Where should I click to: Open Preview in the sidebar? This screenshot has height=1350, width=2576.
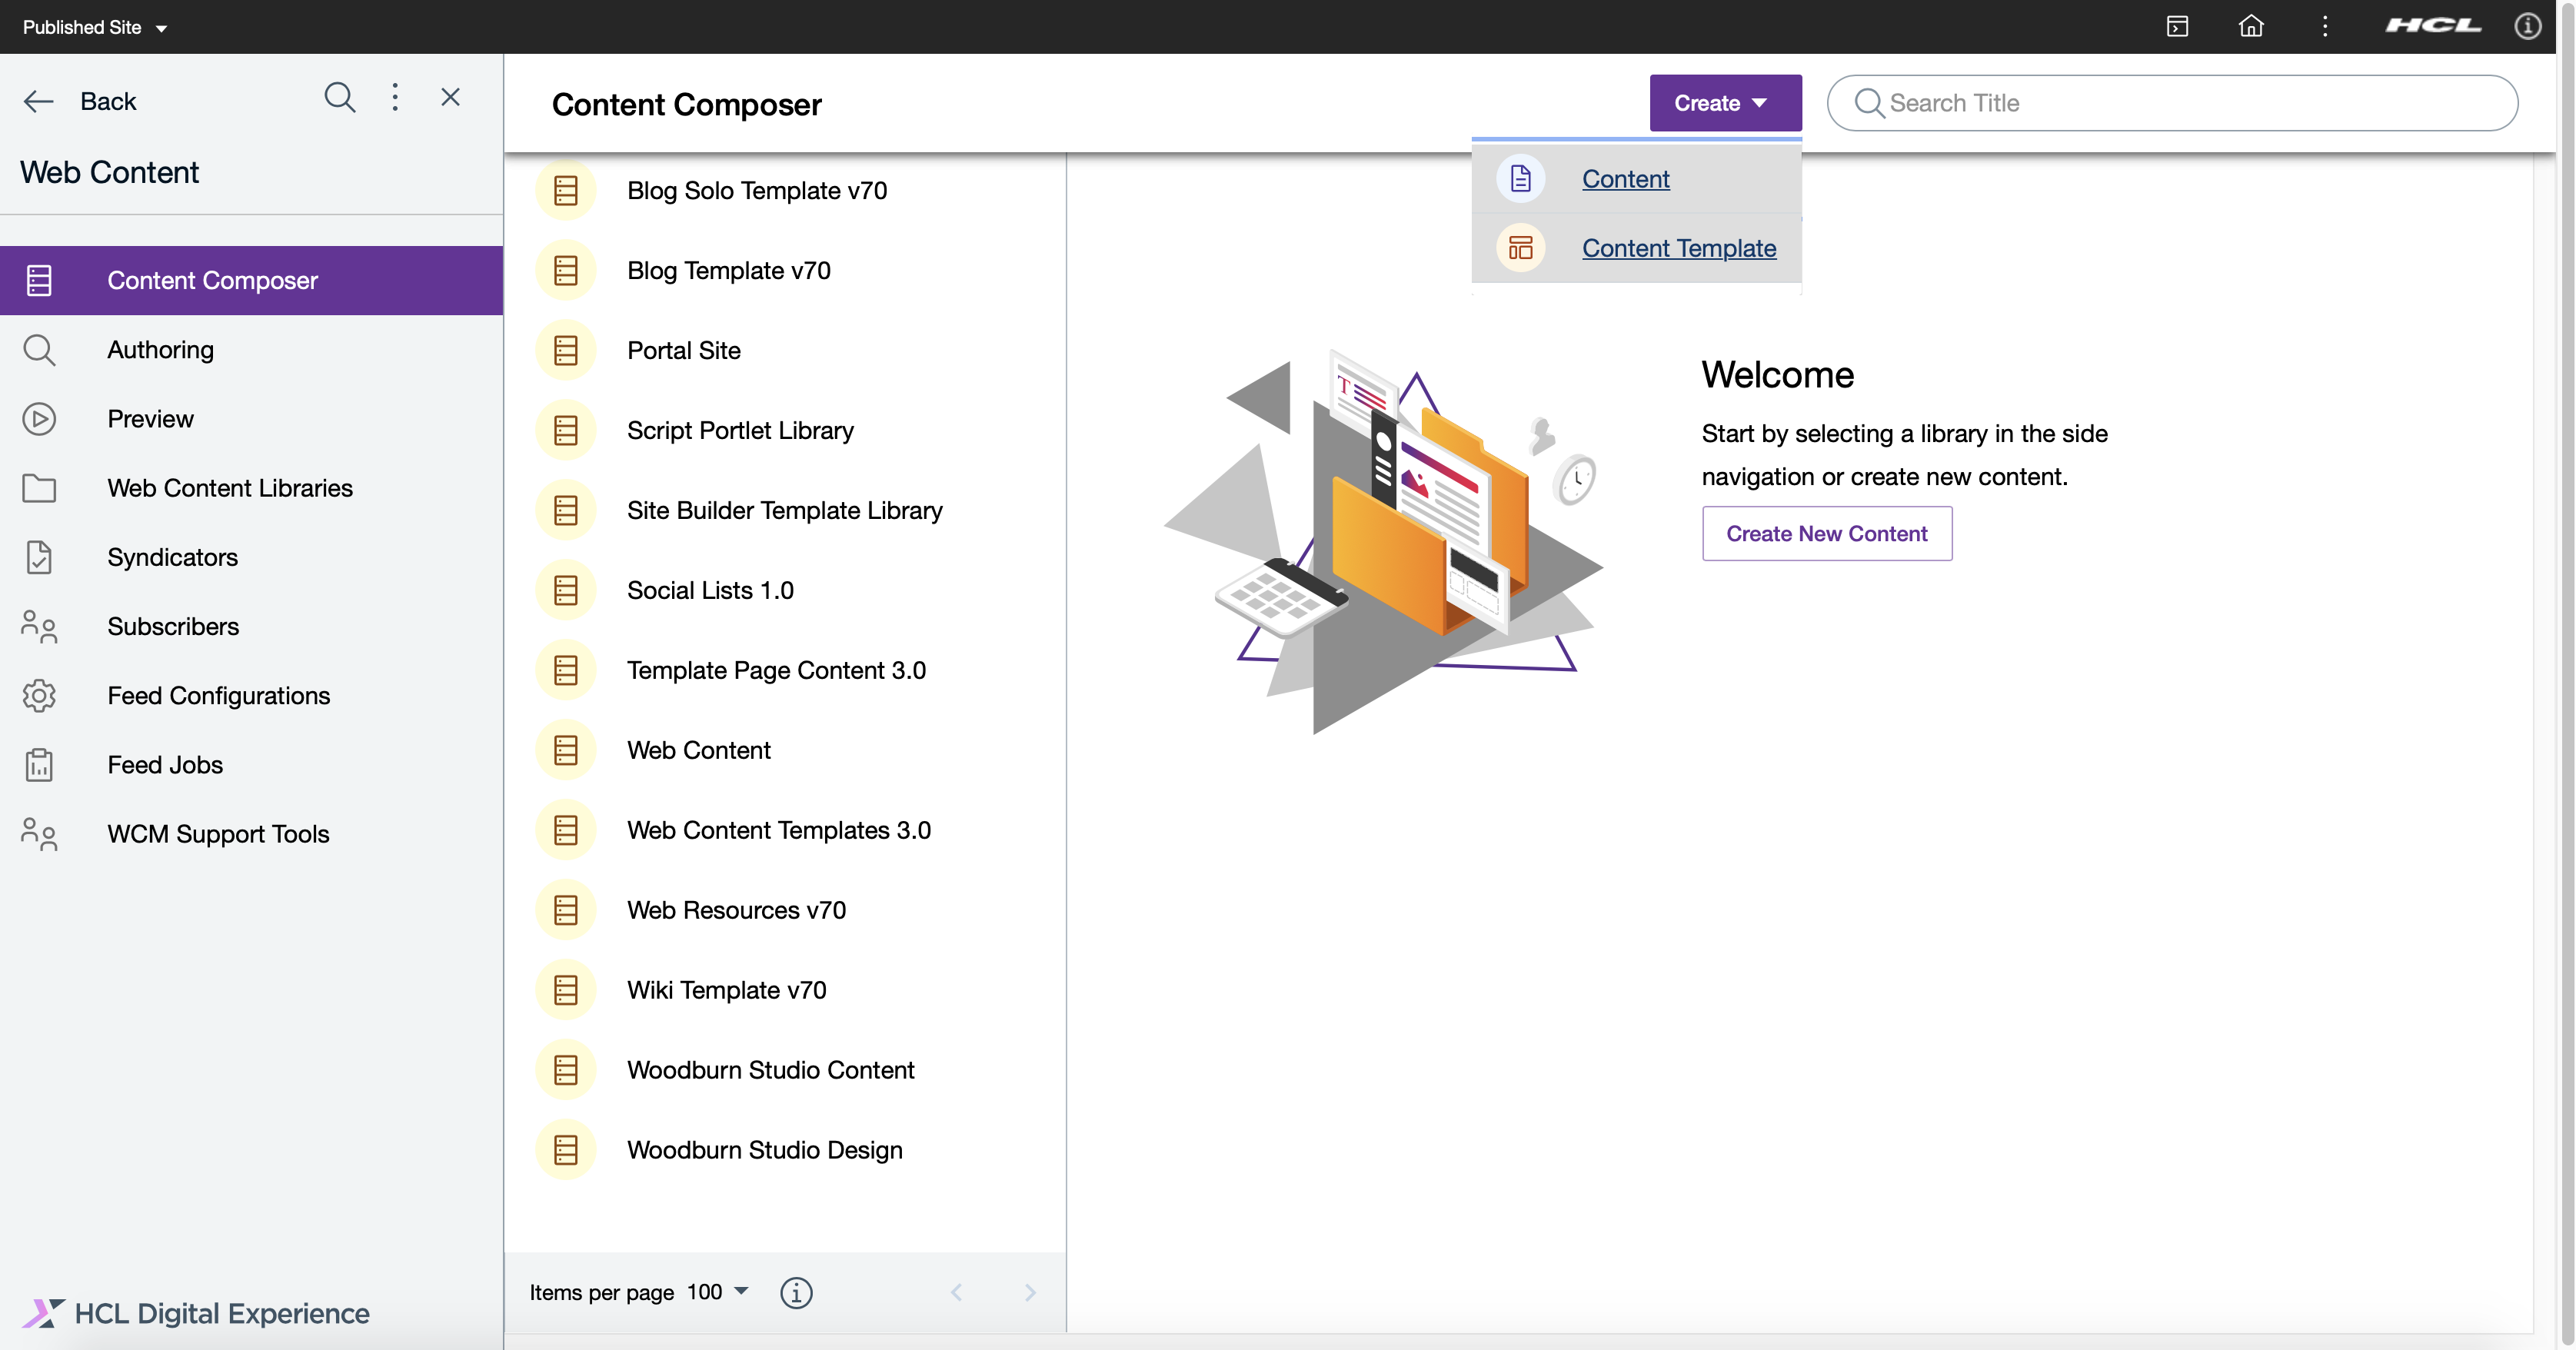tap(251, 419)
